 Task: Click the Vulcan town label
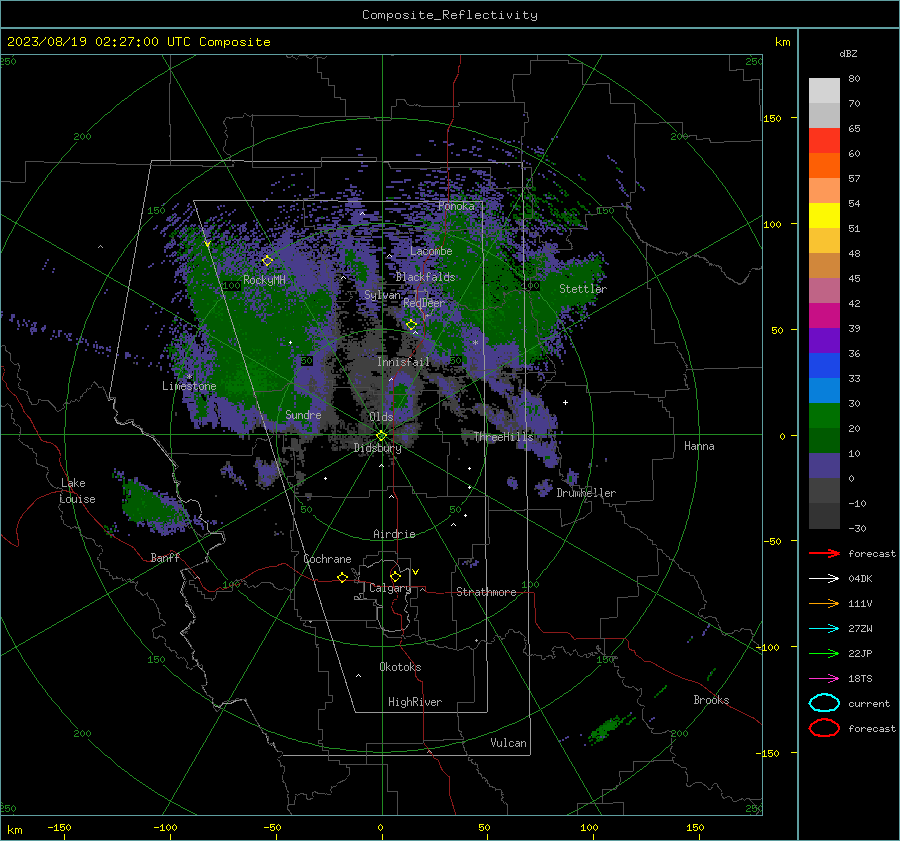508,743
